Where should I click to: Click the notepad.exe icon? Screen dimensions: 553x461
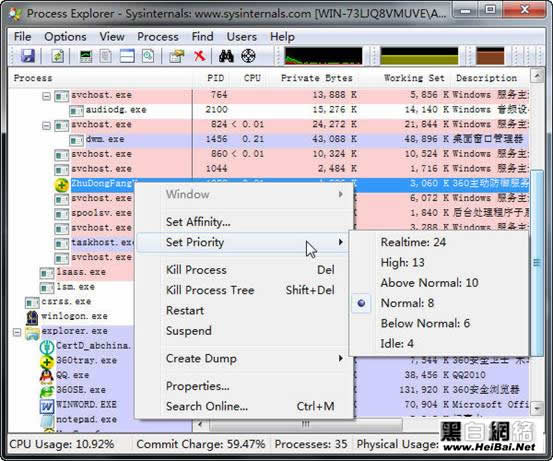(x=47, y=421)
